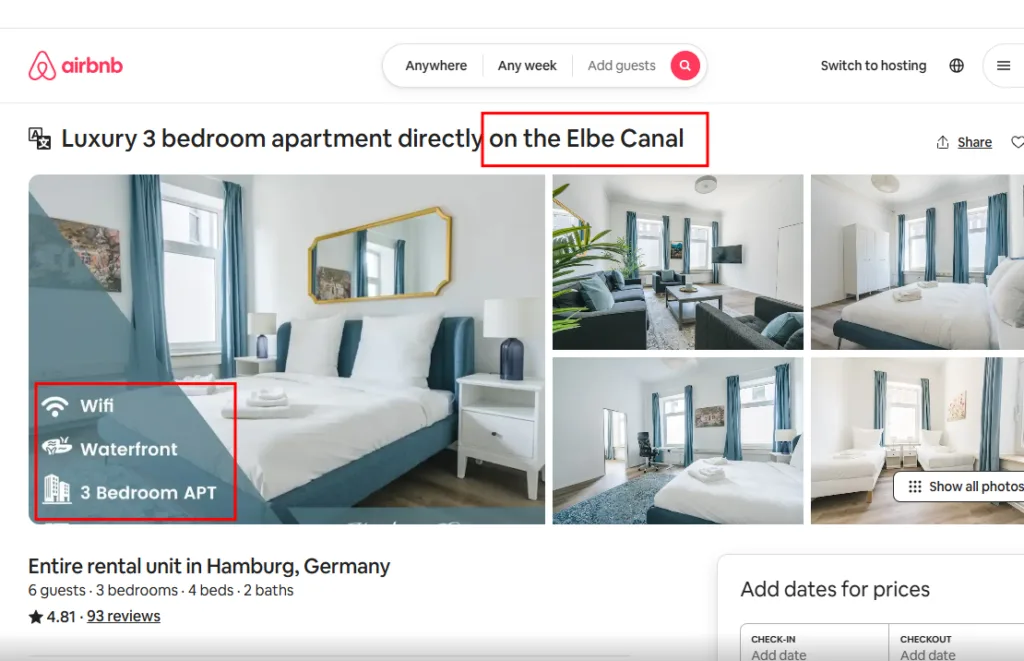Click Add guests in search bar
This screenshot has height=661, width=1024.
pos(621,65)
